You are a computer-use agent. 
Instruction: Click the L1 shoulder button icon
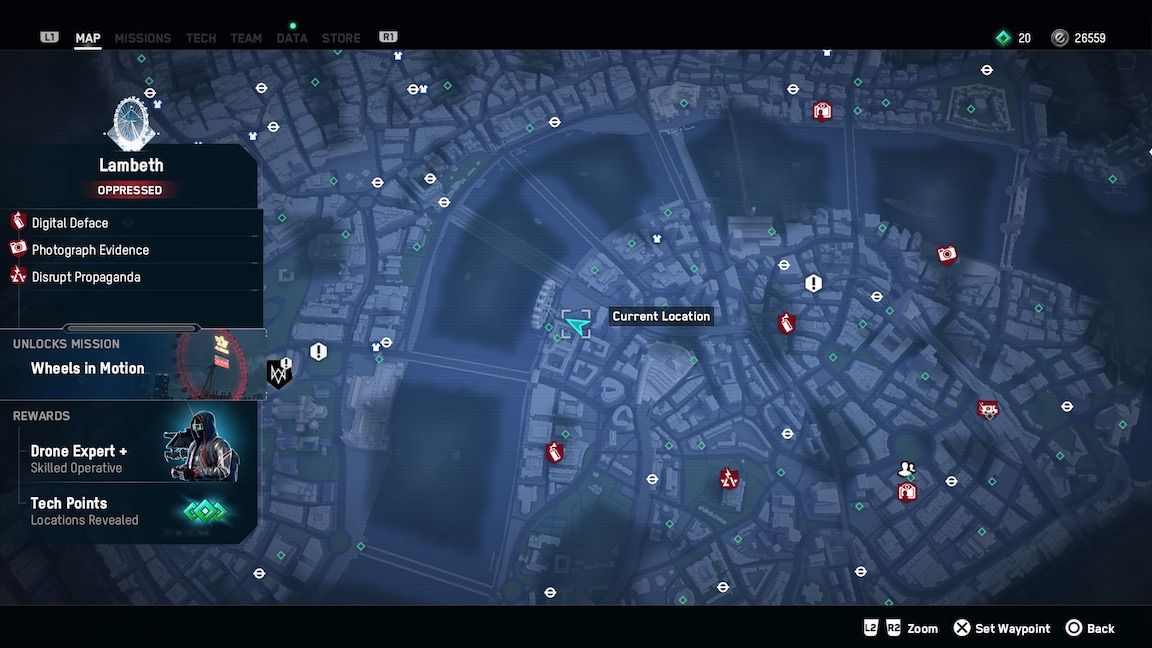click(x=49, y=37)
